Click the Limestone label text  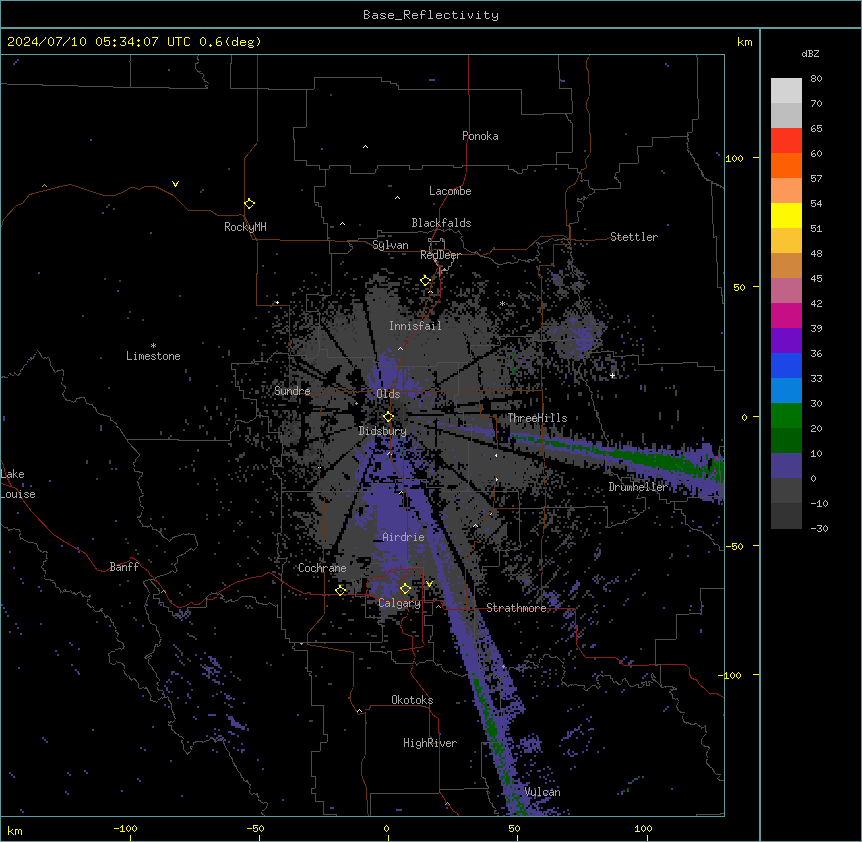pos(153,356)
